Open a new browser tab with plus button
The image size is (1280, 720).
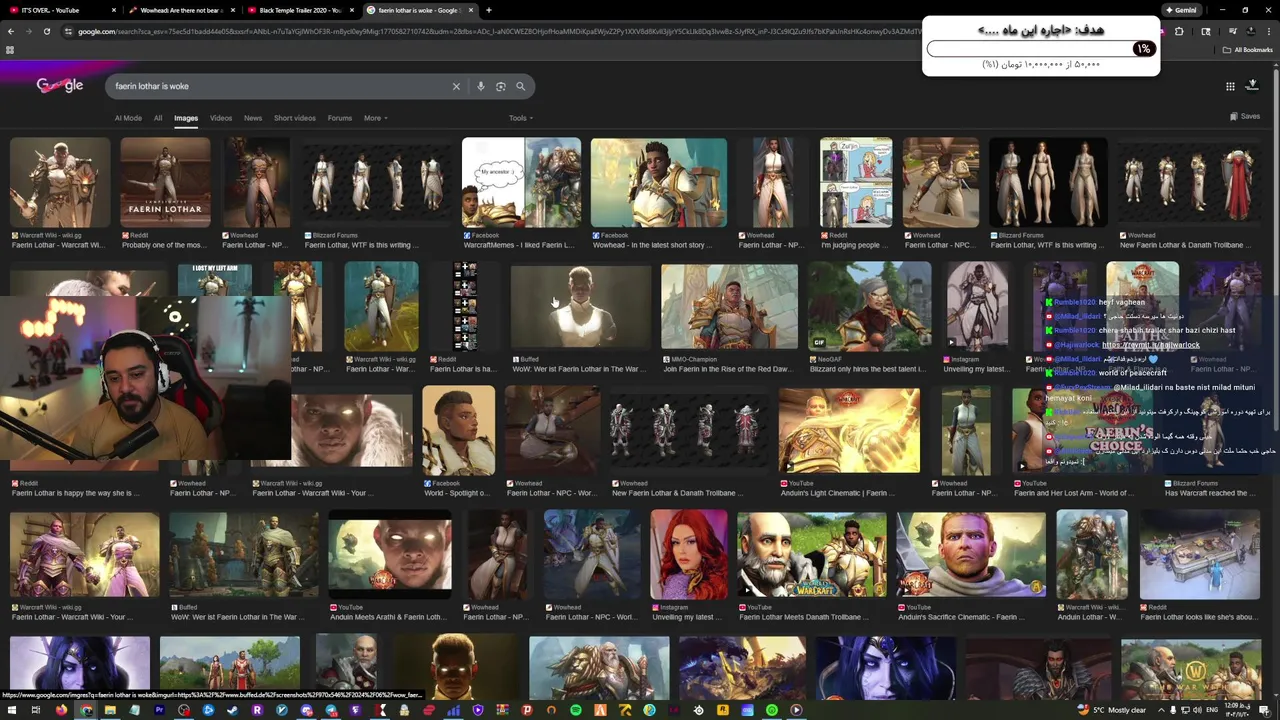point(488,10)
